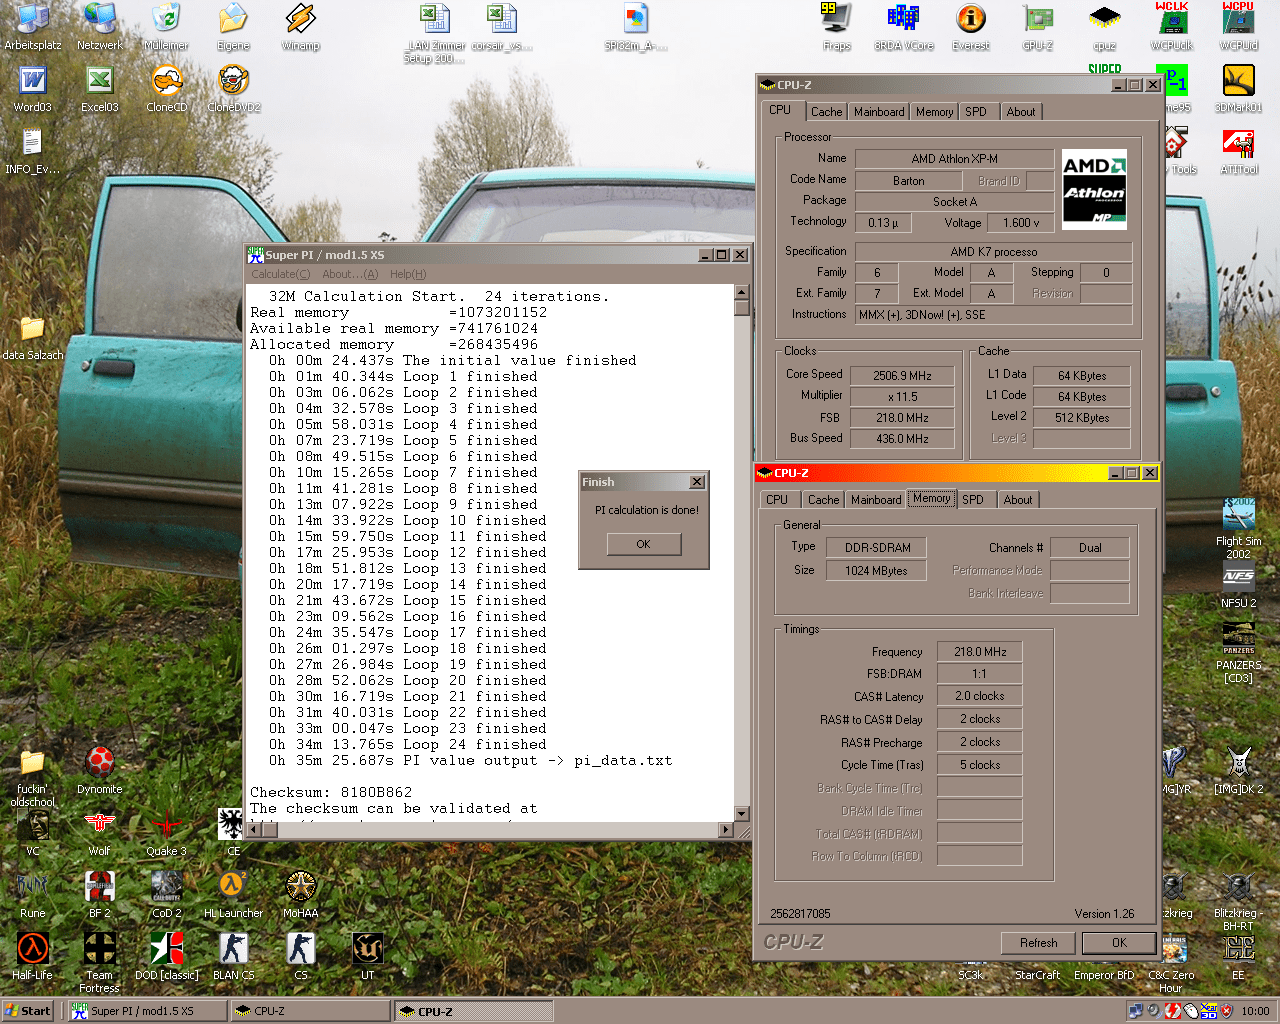Open the UT desktop shortcut
The height and width of the screenshot is (1024, 1280).
click(x=367, y=956)
